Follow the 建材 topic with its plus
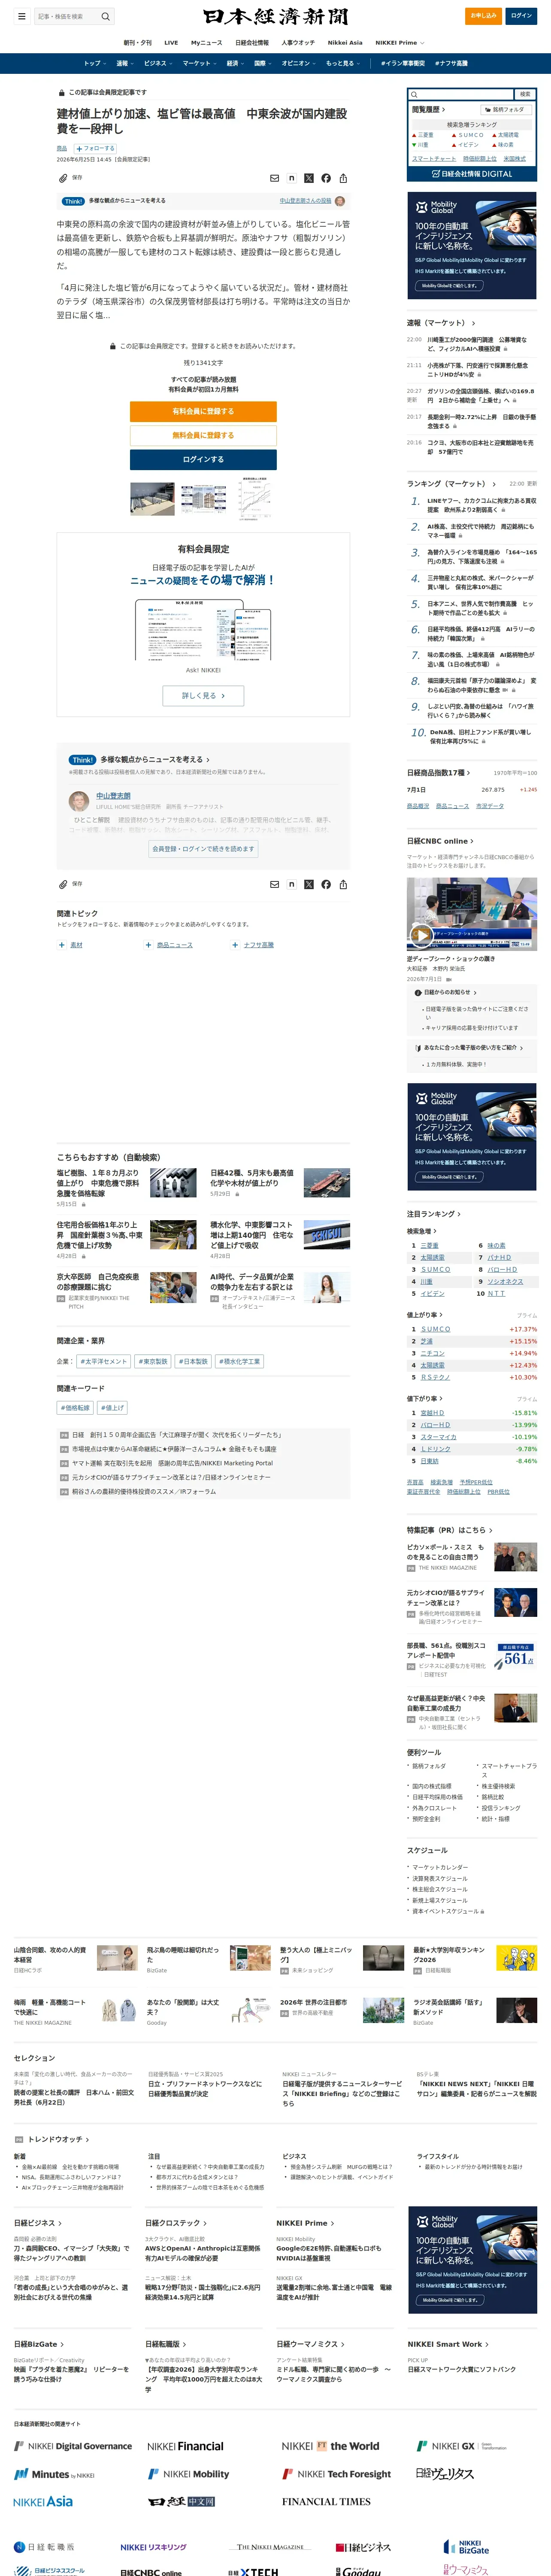 tap(62, 945)
